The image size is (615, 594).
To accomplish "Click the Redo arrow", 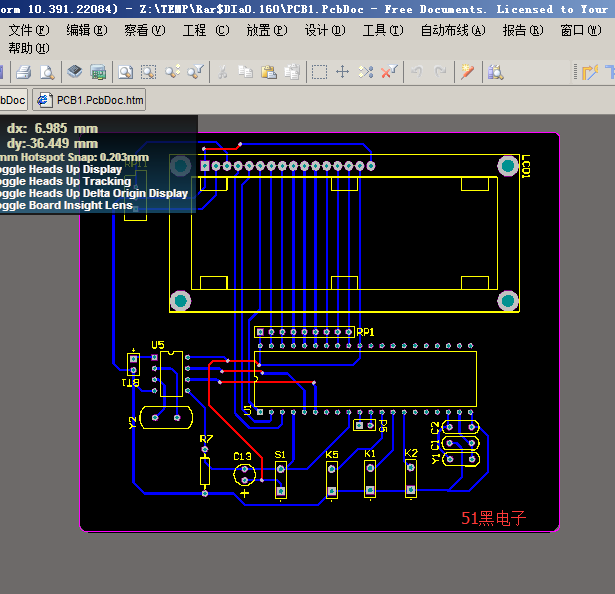I will coord(440,72).
